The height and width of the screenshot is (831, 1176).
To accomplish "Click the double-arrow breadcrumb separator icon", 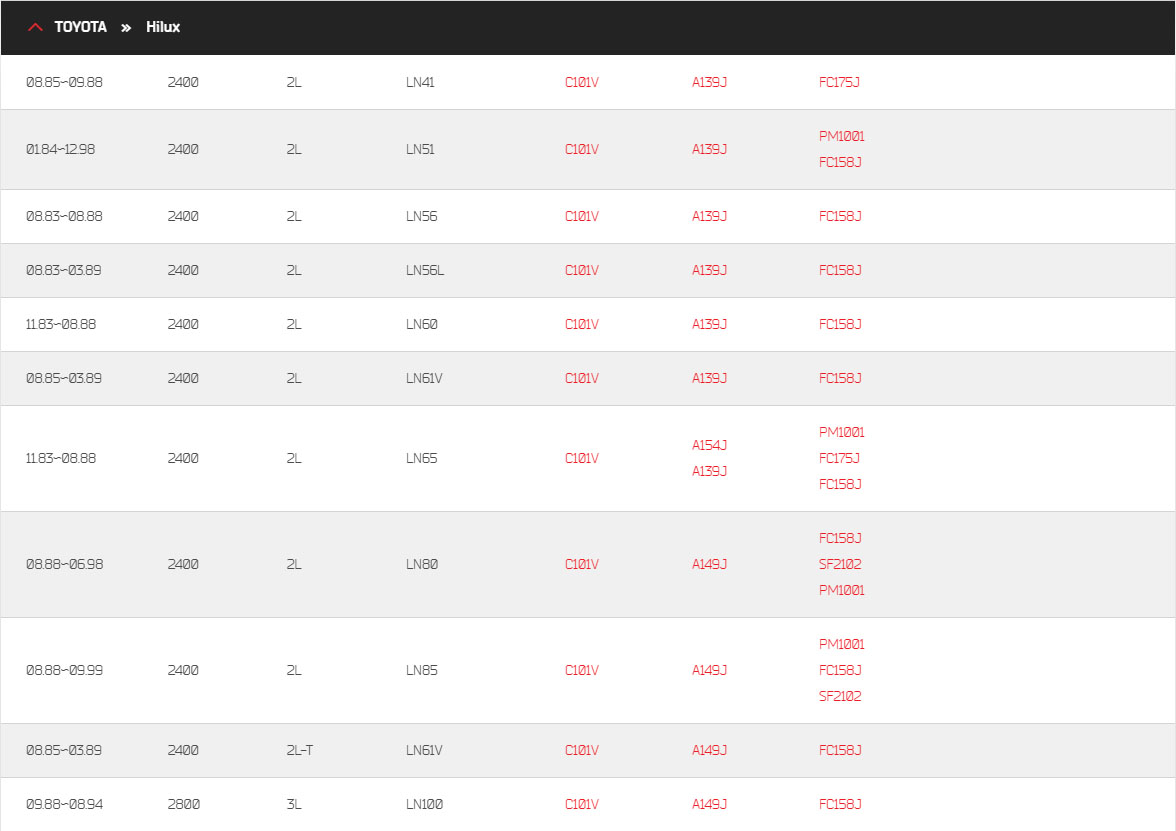I will point(126,28).
